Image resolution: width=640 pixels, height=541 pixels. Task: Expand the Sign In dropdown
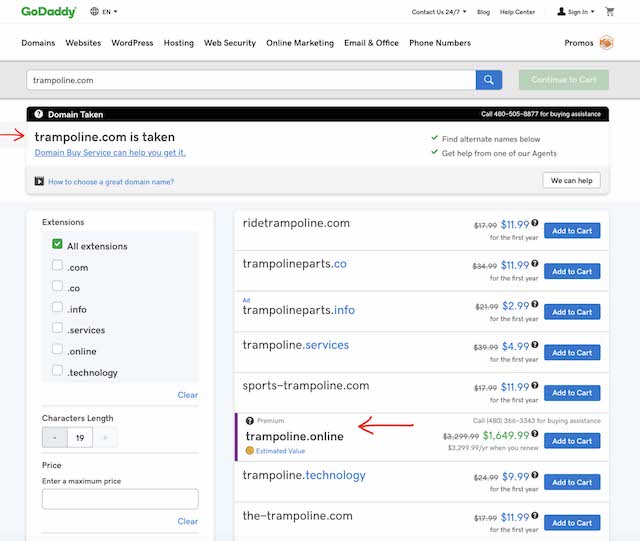click(576, 12)
